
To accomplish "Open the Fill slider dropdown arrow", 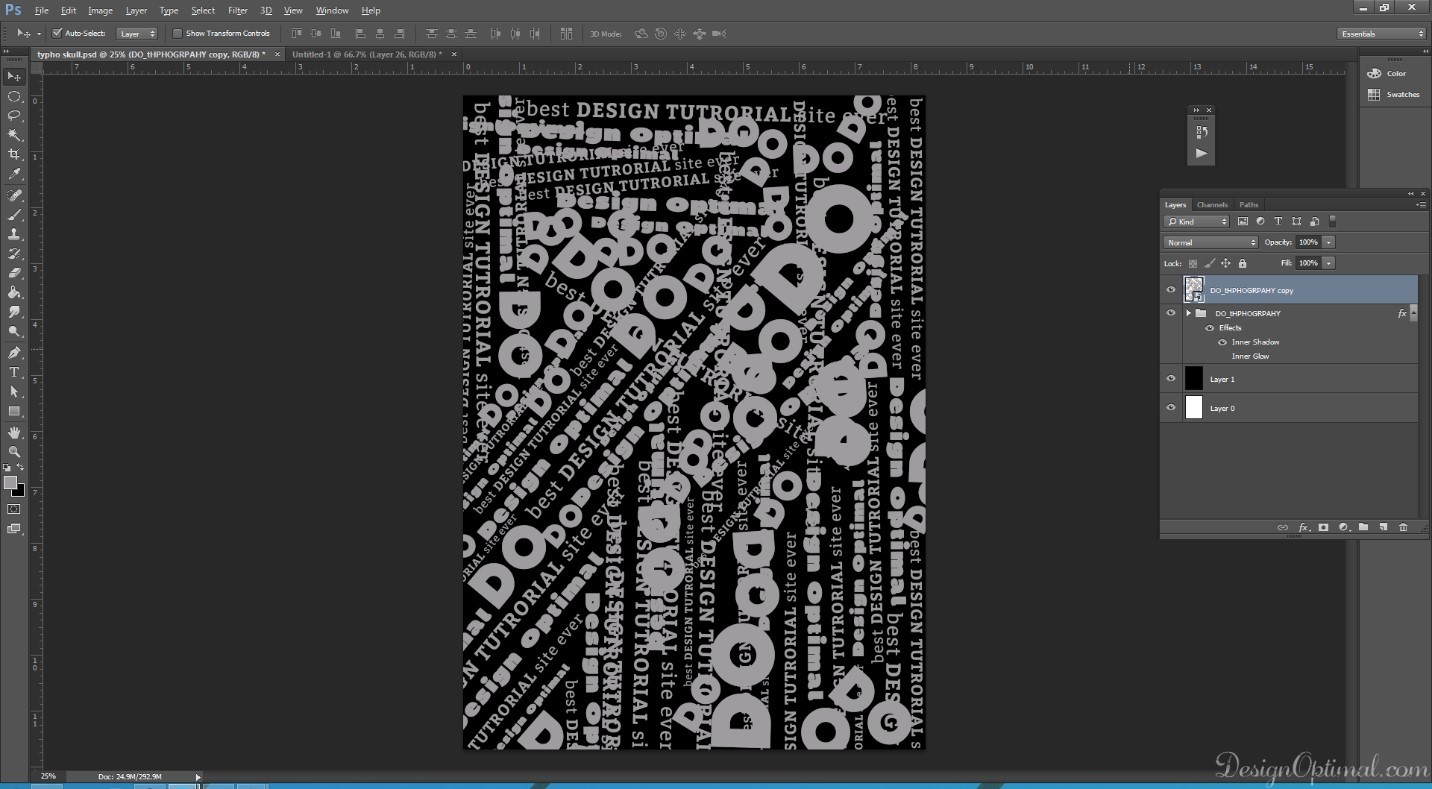I will pyautogui.click(x=1328, y=263).
